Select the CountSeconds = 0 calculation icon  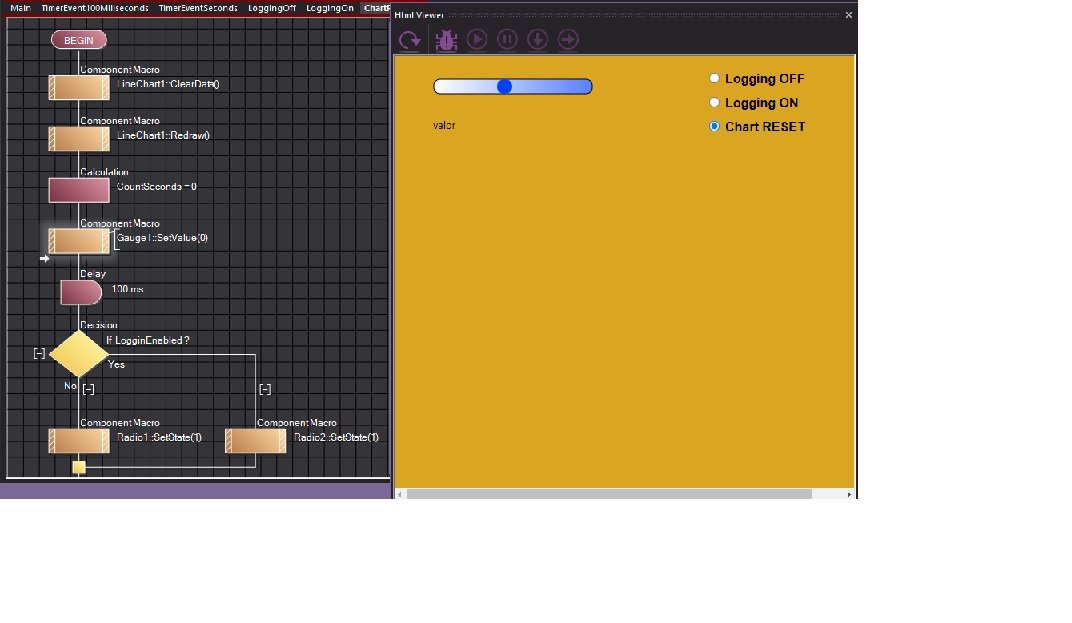79,190
